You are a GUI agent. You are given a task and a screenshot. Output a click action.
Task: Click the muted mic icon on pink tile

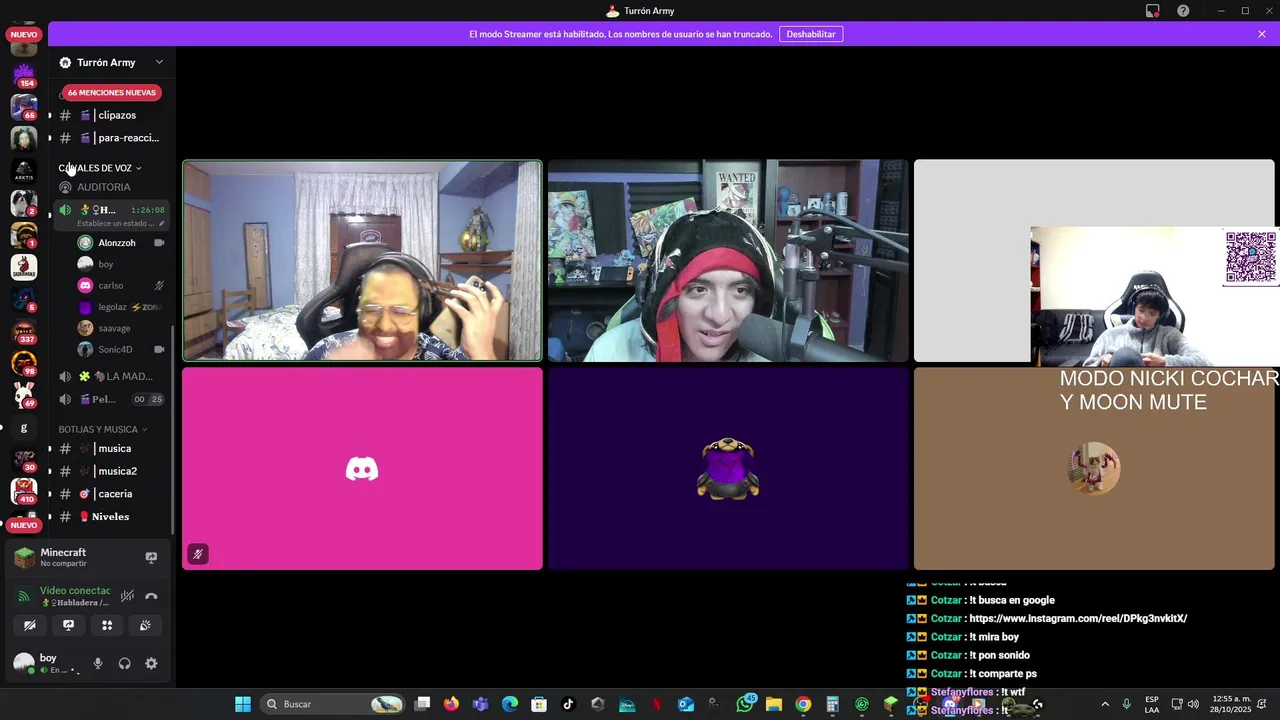point(198,554)
